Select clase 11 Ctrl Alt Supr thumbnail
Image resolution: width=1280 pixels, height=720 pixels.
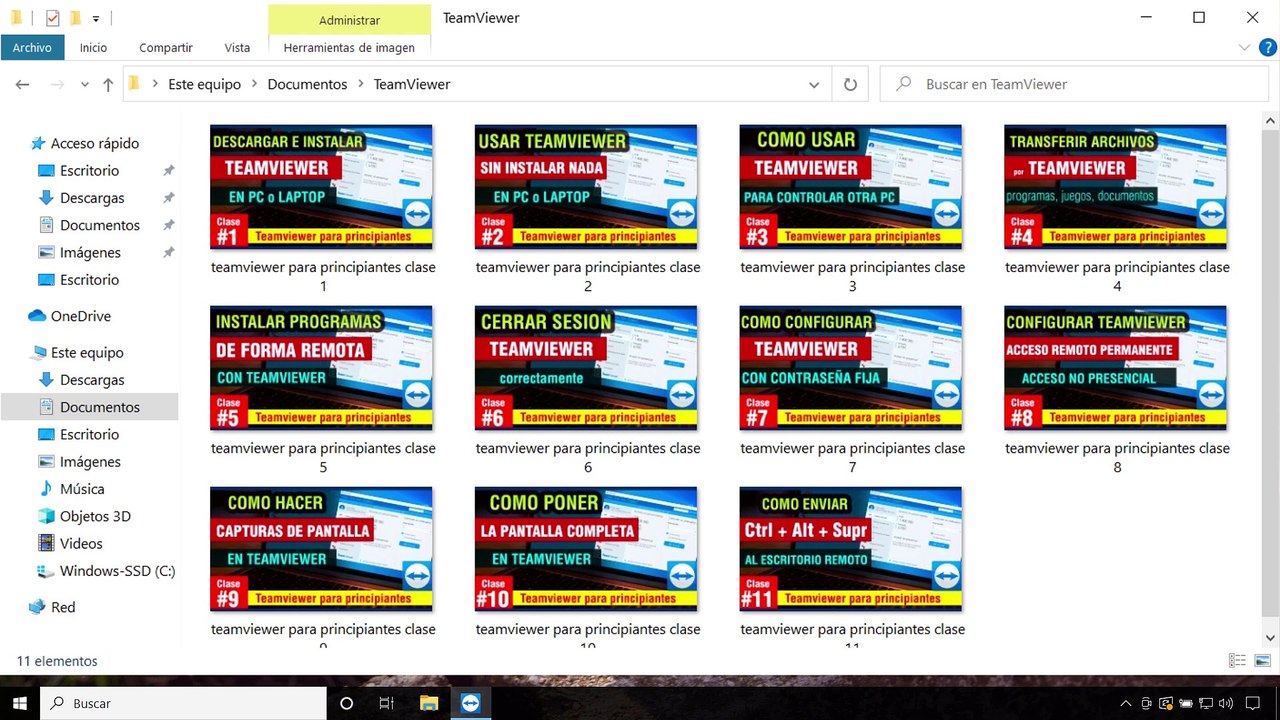851,549
